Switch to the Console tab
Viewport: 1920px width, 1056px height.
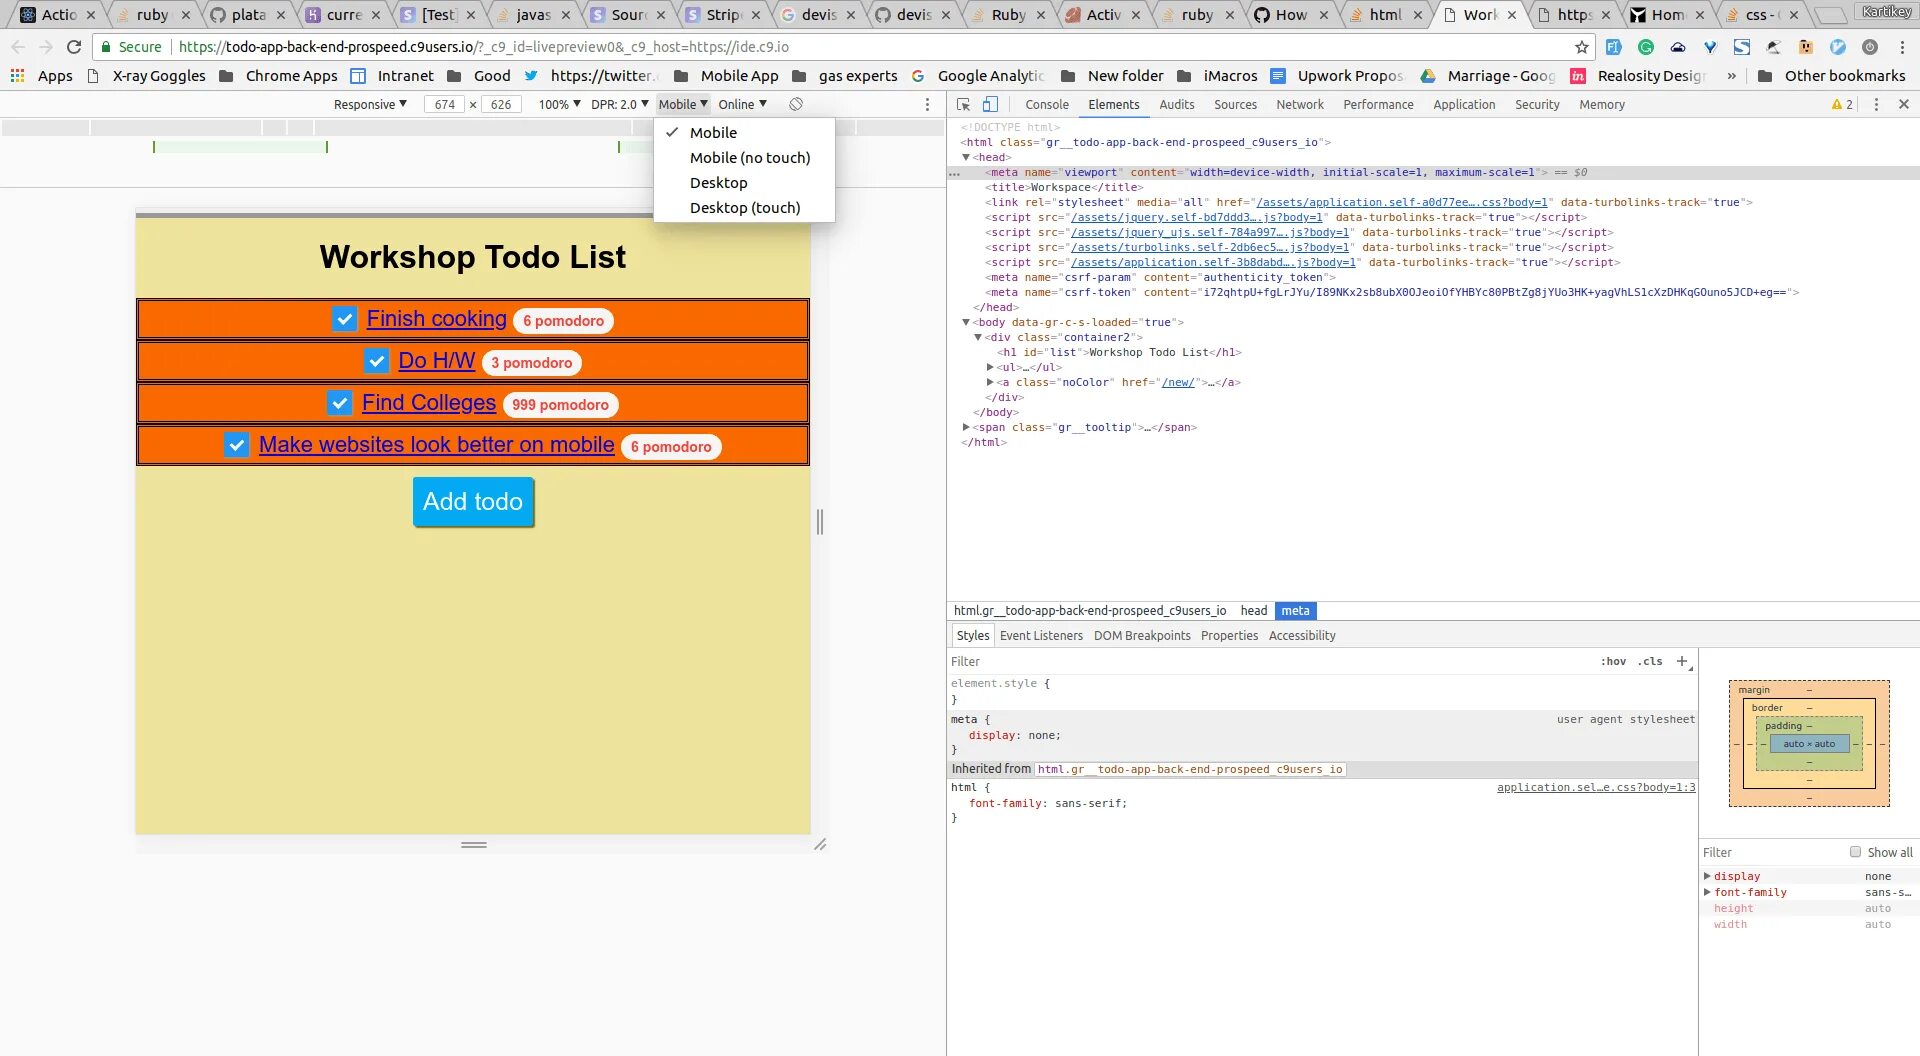[x=1047, y=104]
